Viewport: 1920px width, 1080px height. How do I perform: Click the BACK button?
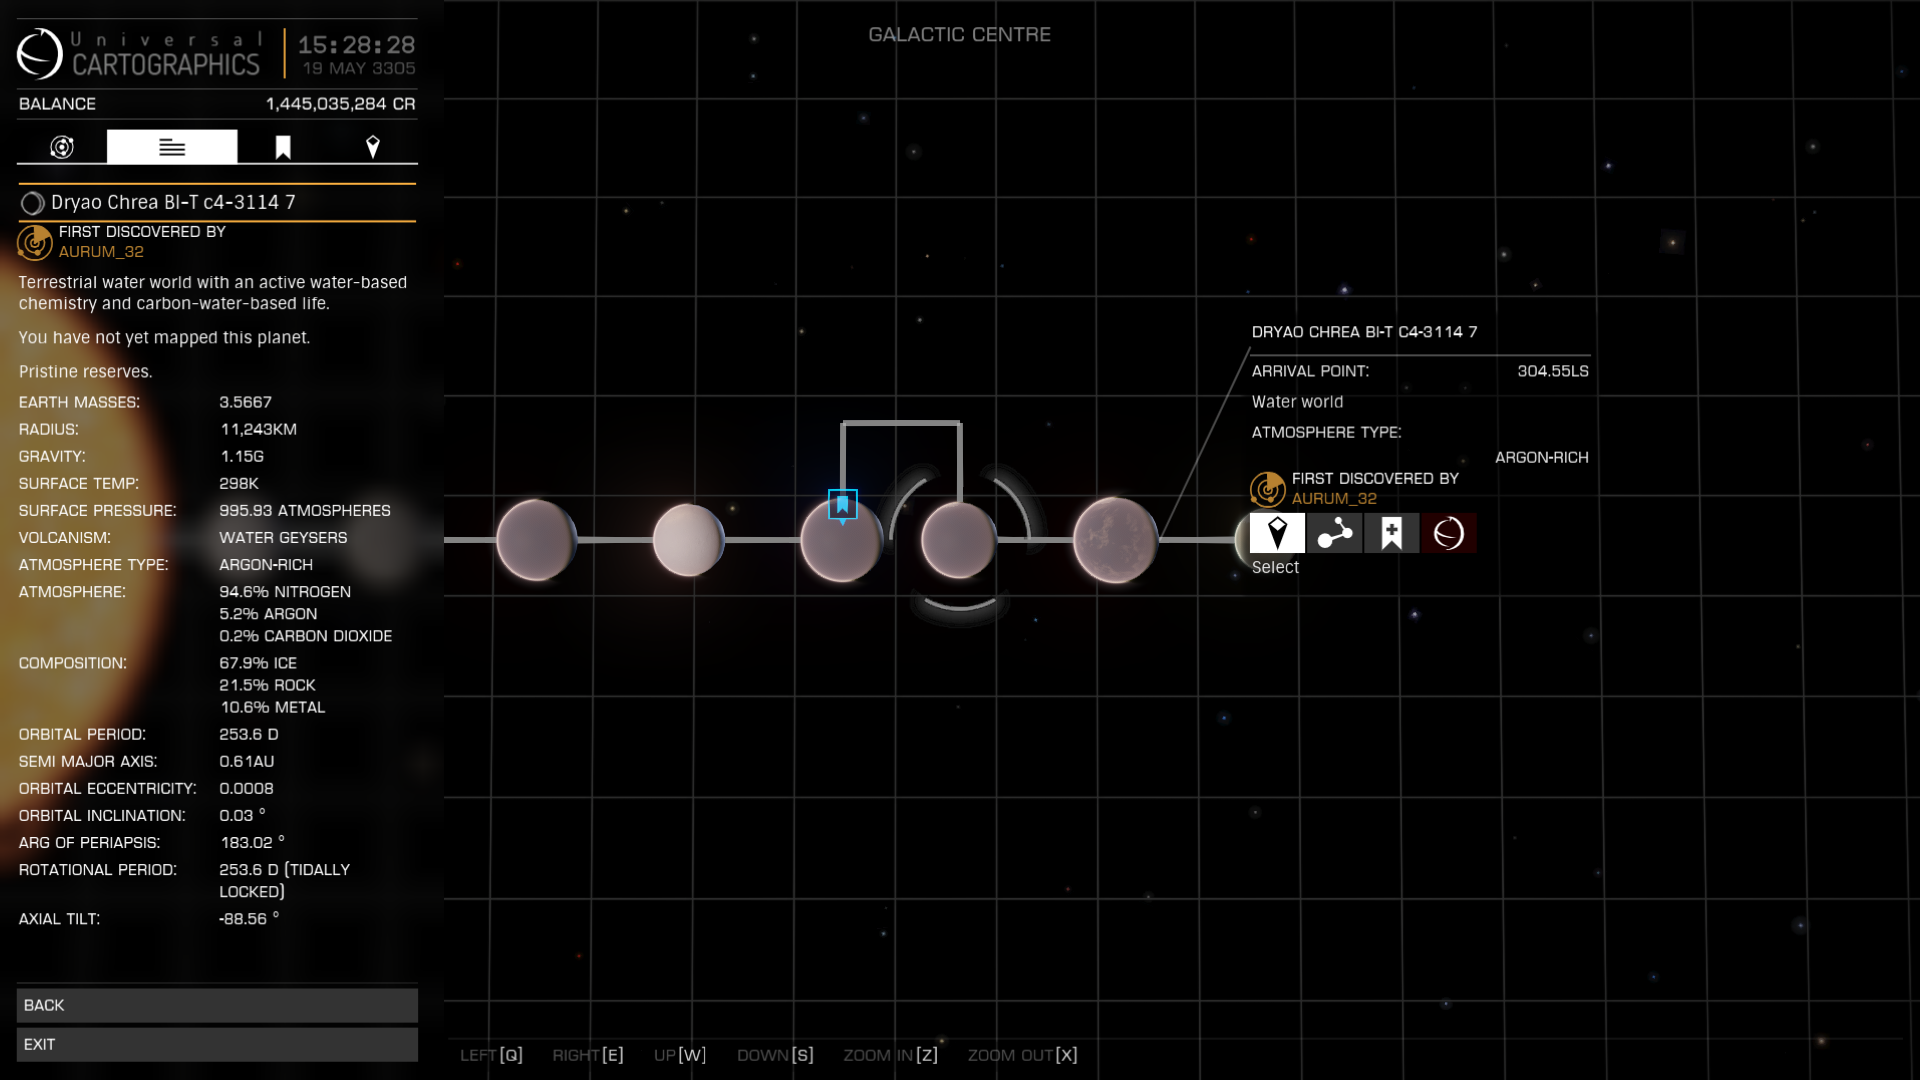click(217, 1005)
